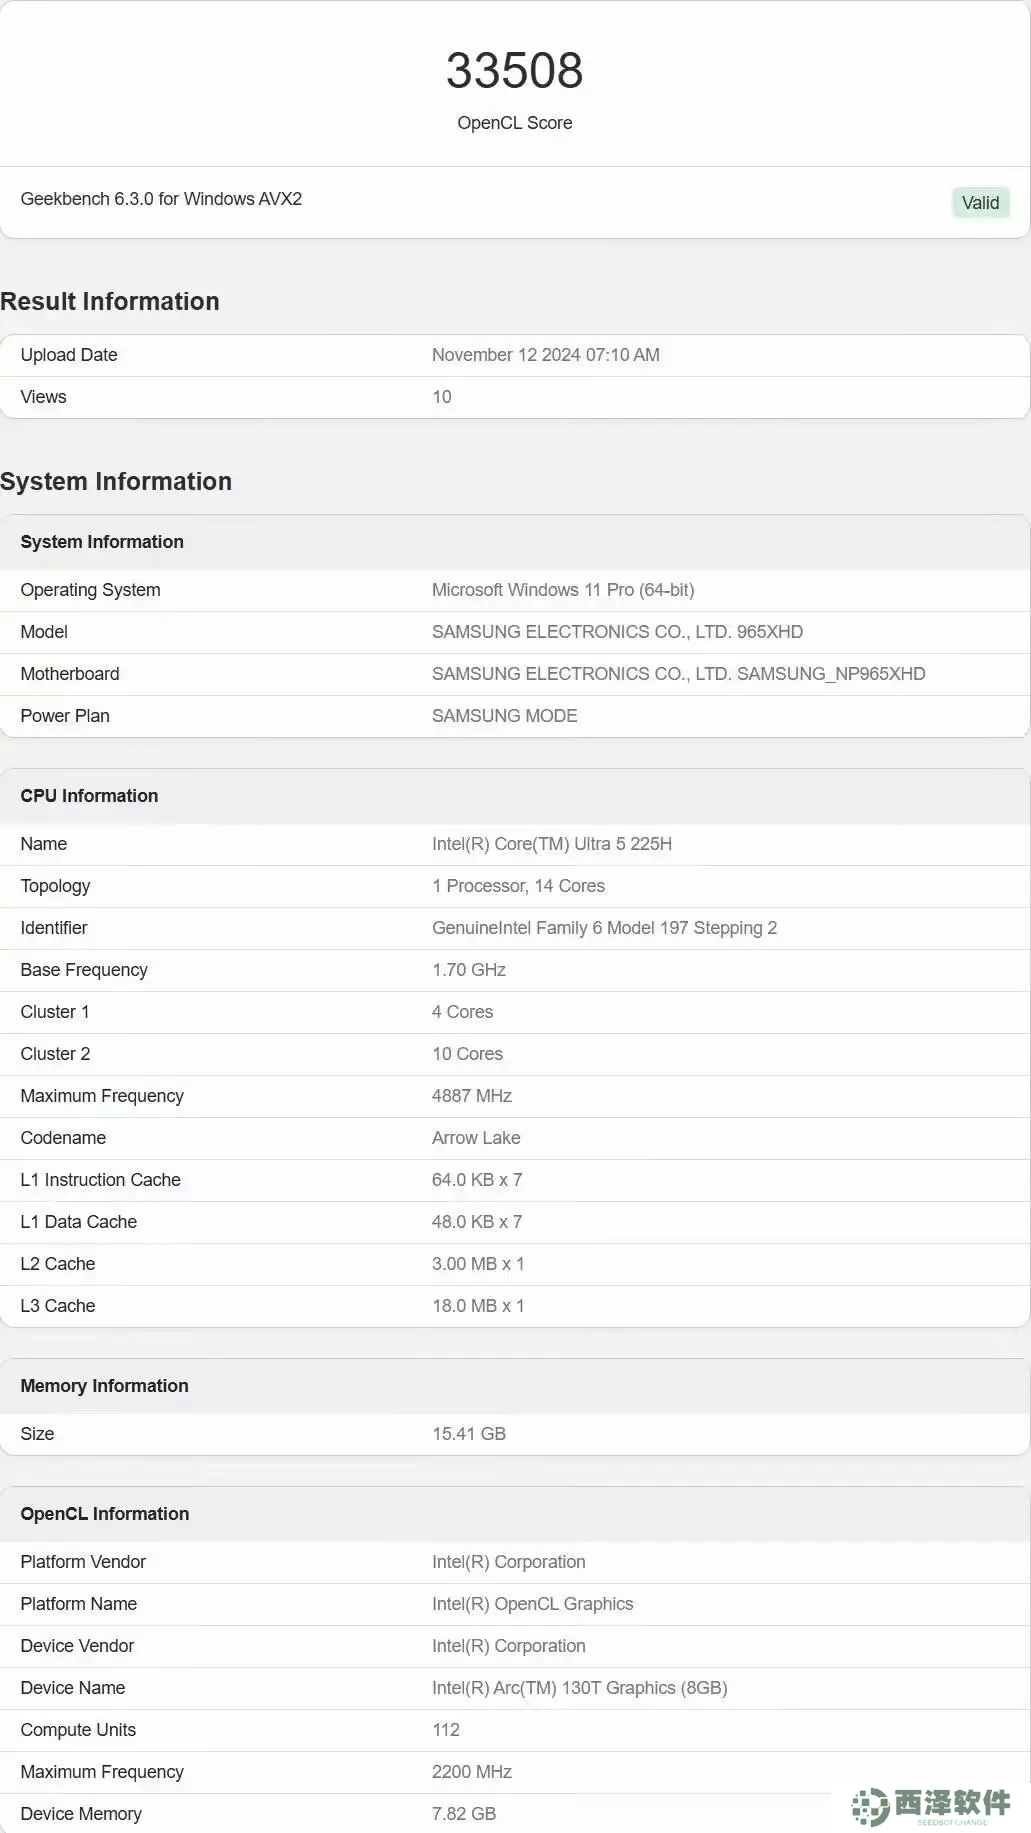Click the green Valid badge
1031x1833 pixels.
(x=980, y=203)
